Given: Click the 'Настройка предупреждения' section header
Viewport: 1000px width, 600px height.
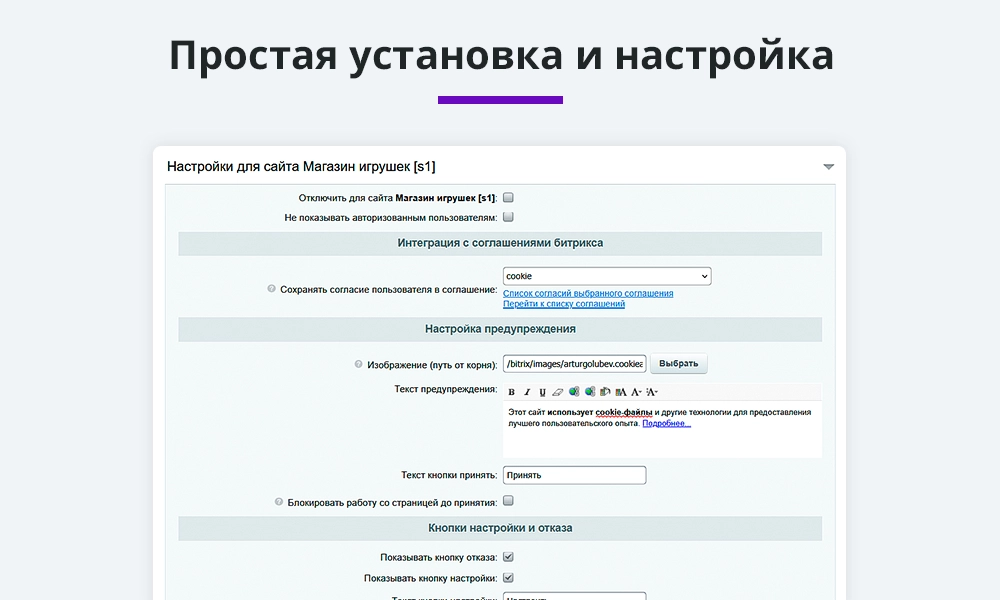Looking at the screenshot, I should 500,329.
